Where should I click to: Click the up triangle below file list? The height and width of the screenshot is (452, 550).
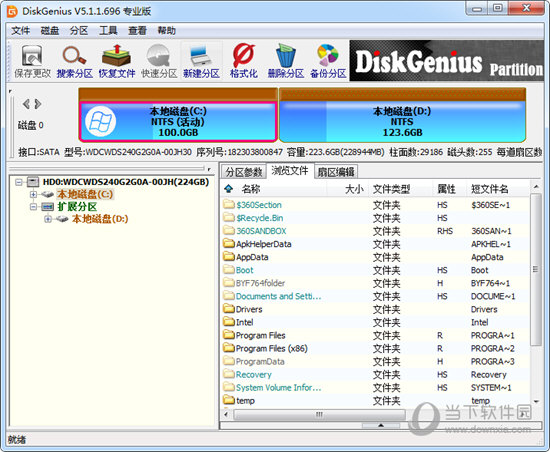pos(381,425)
